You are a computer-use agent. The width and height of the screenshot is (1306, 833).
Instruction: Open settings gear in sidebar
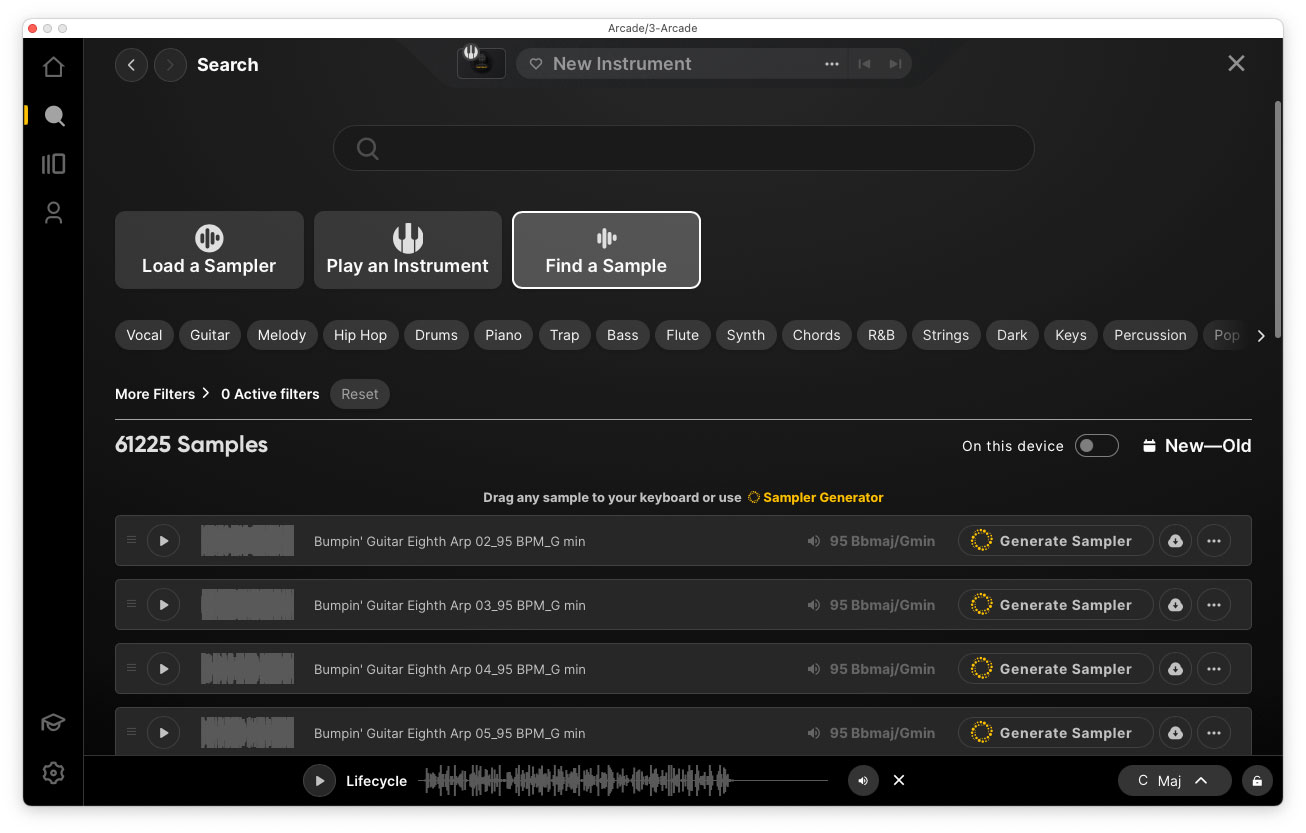(54, 773)
